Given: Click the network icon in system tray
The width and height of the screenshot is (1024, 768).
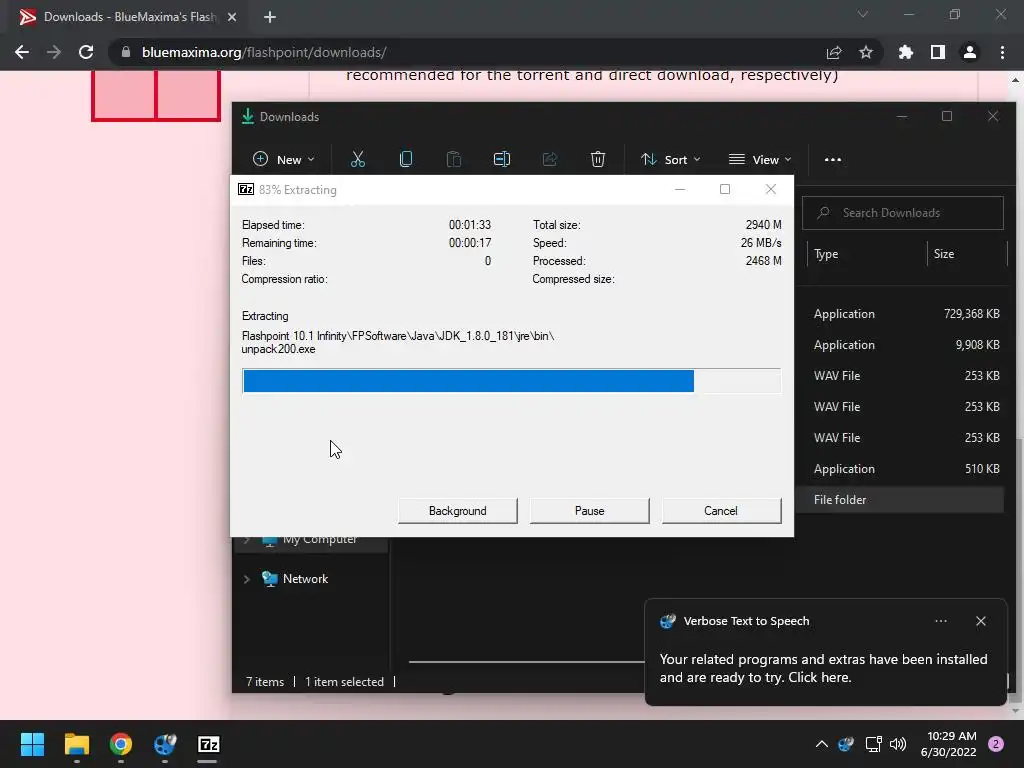Looking at the screenshot, I should tap(873, 744).
